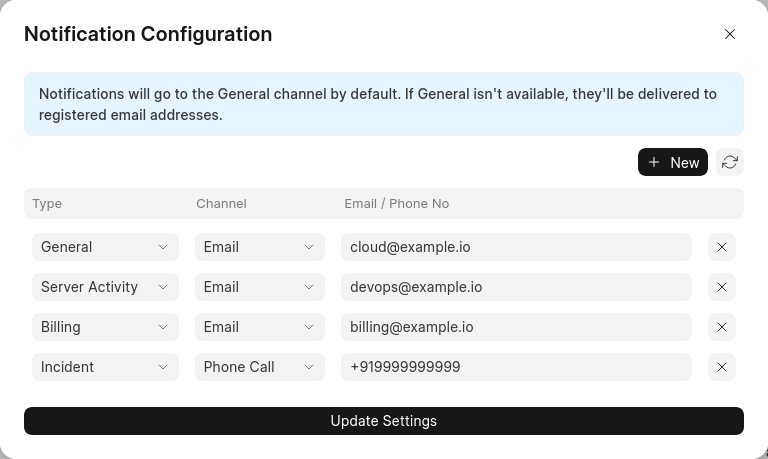Change the Incident type dropdown
The width and height of the screenshot is (768, 459).
click(105, 367)
